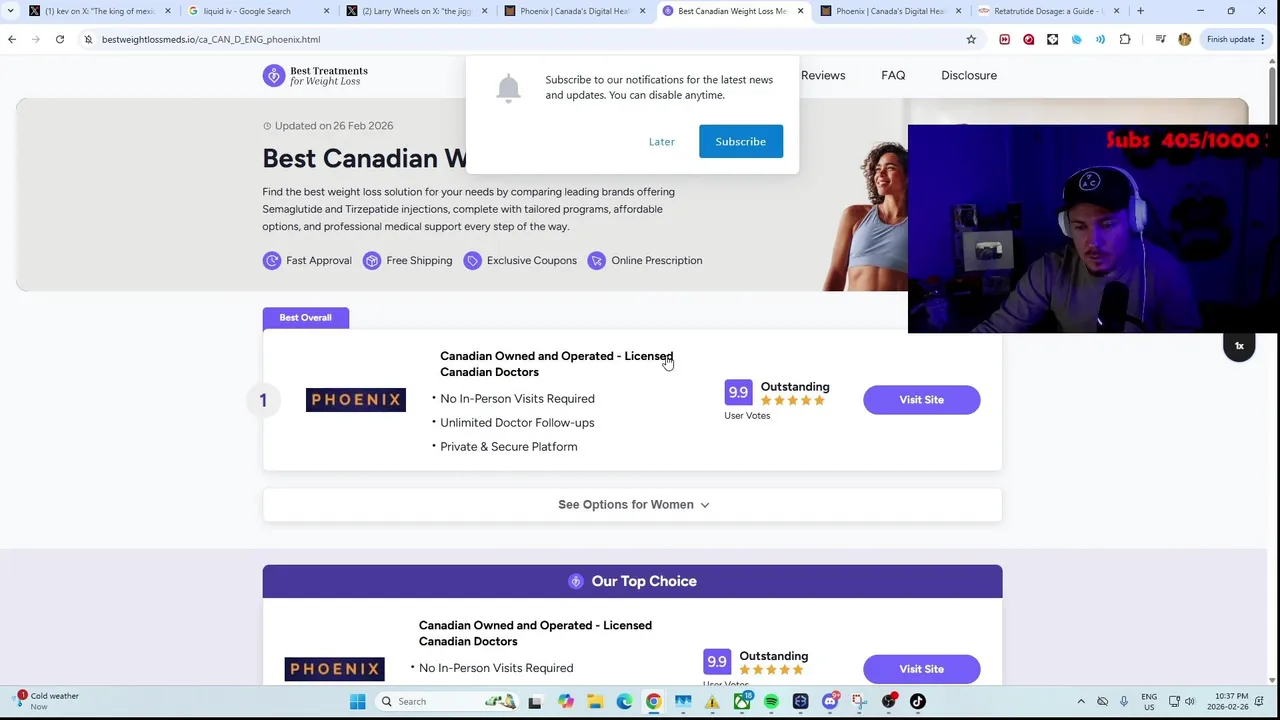Open the Copilot icon in the taskbar
Screen dimensions: 1280x720
point(566,701)
